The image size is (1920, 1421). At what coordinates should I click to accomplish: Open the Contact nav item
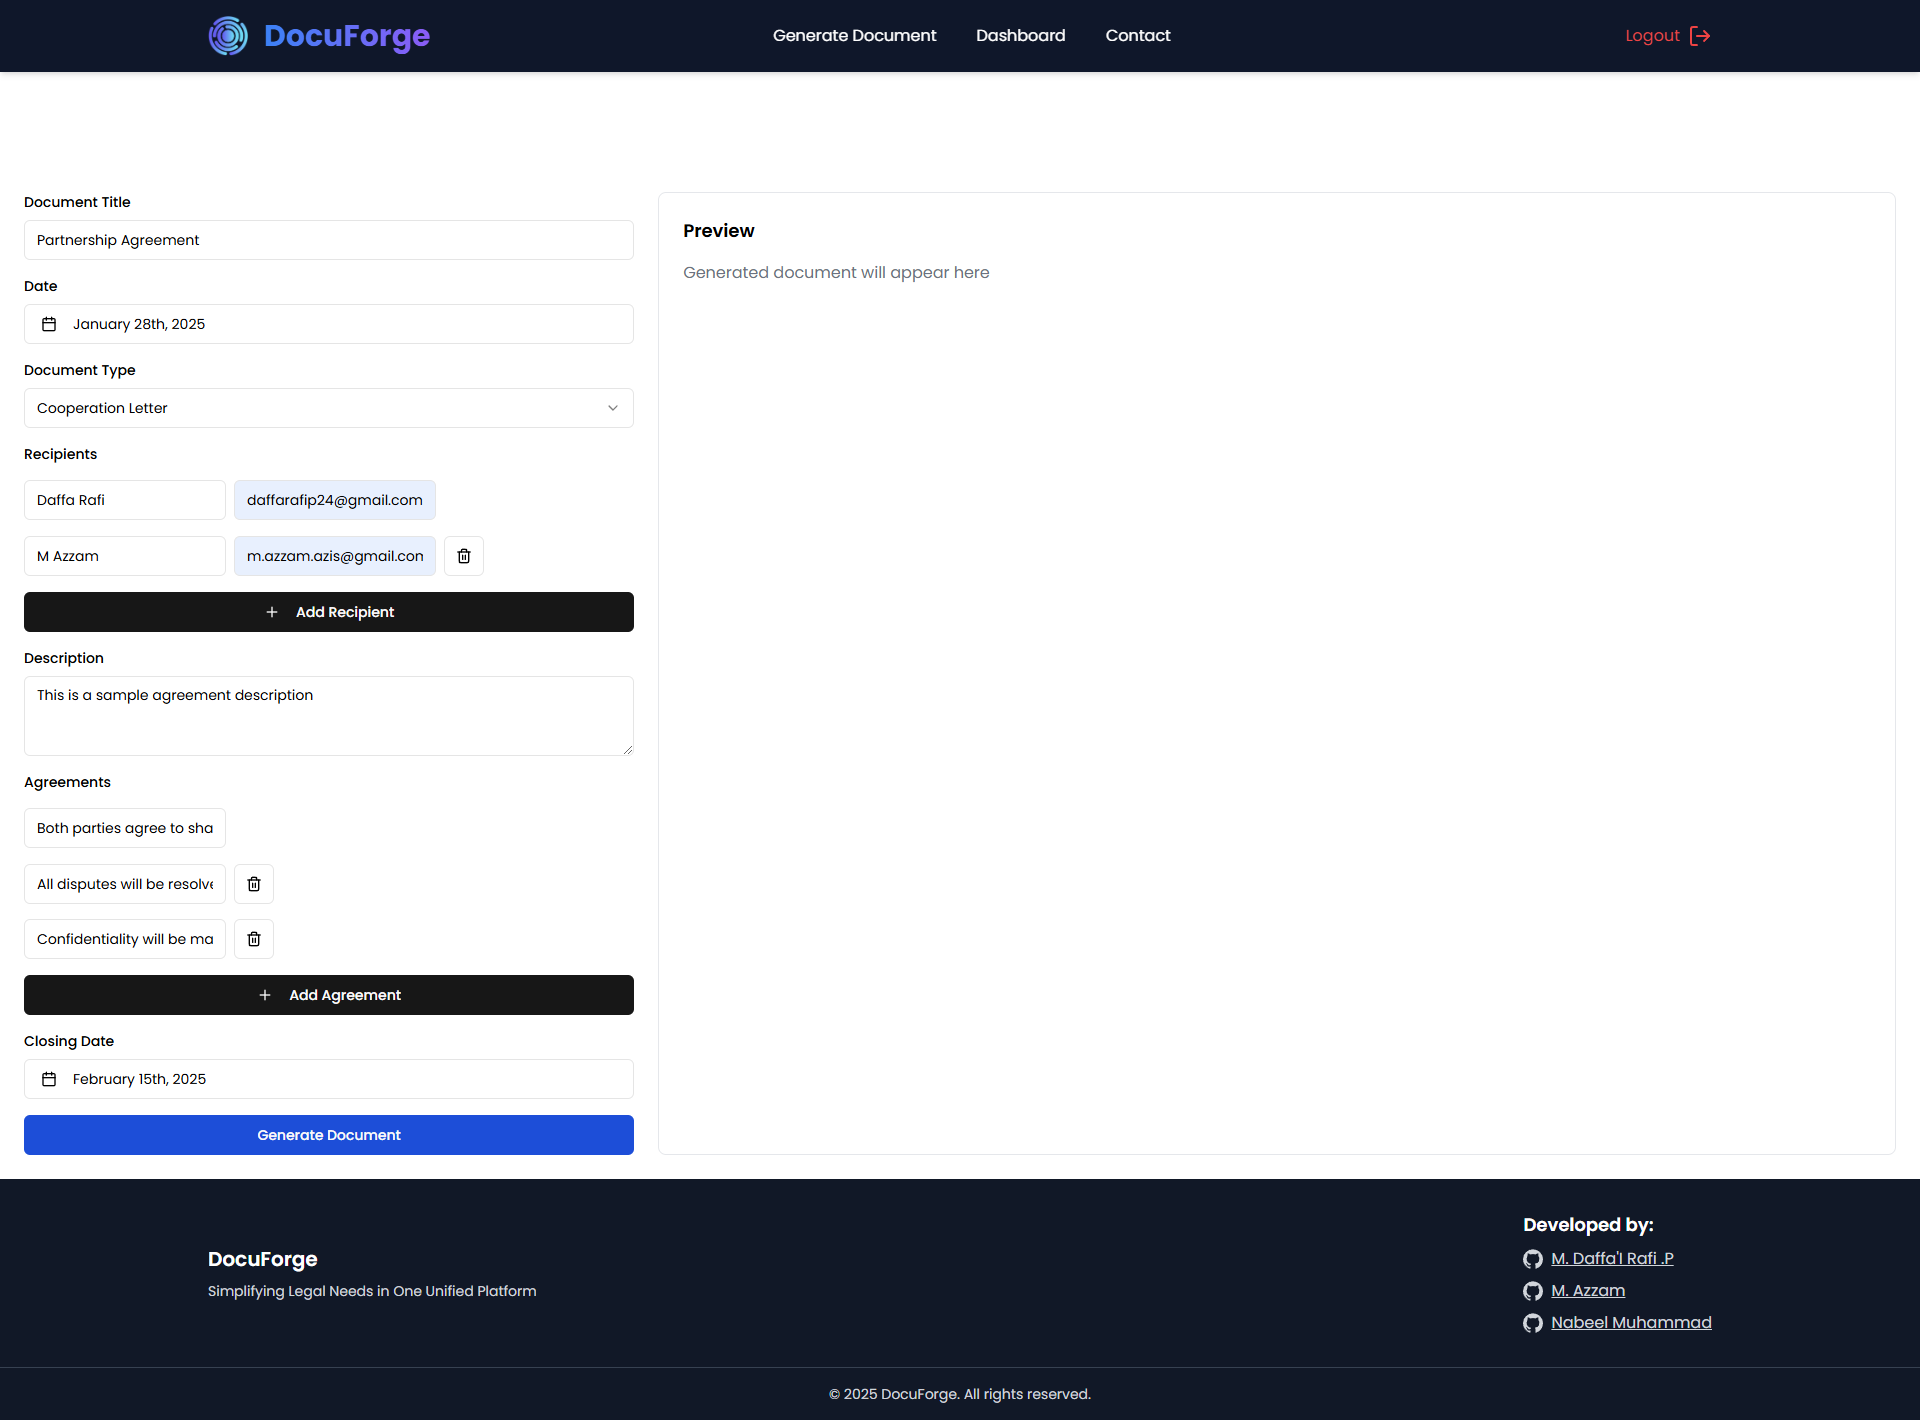tap(1137, 36)
